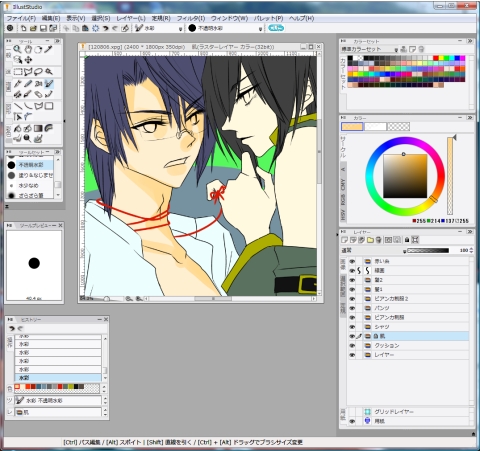
Task: Select the pencil tool
Action: coord(28,84)
